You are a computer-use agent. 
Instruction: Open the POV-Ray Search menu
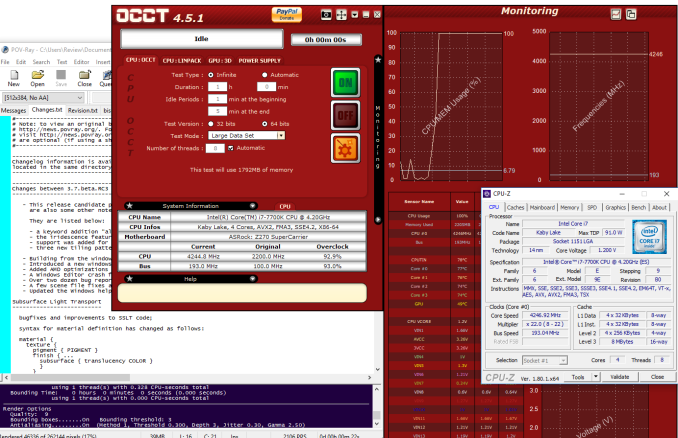tap(41, 62)
